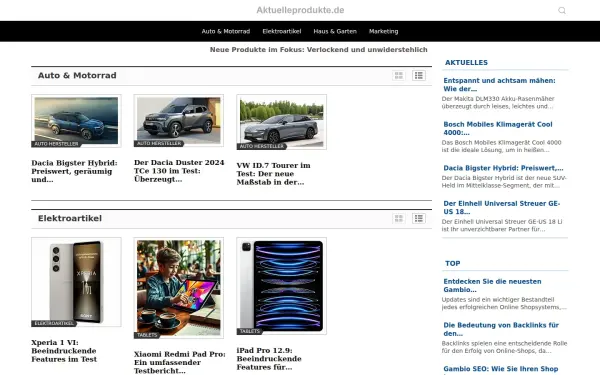Open the Dacia Bigster Hybrid car thumbnail
Image resolution: width=600 pixels, height=375 pixels.
(x=76, y=121)
